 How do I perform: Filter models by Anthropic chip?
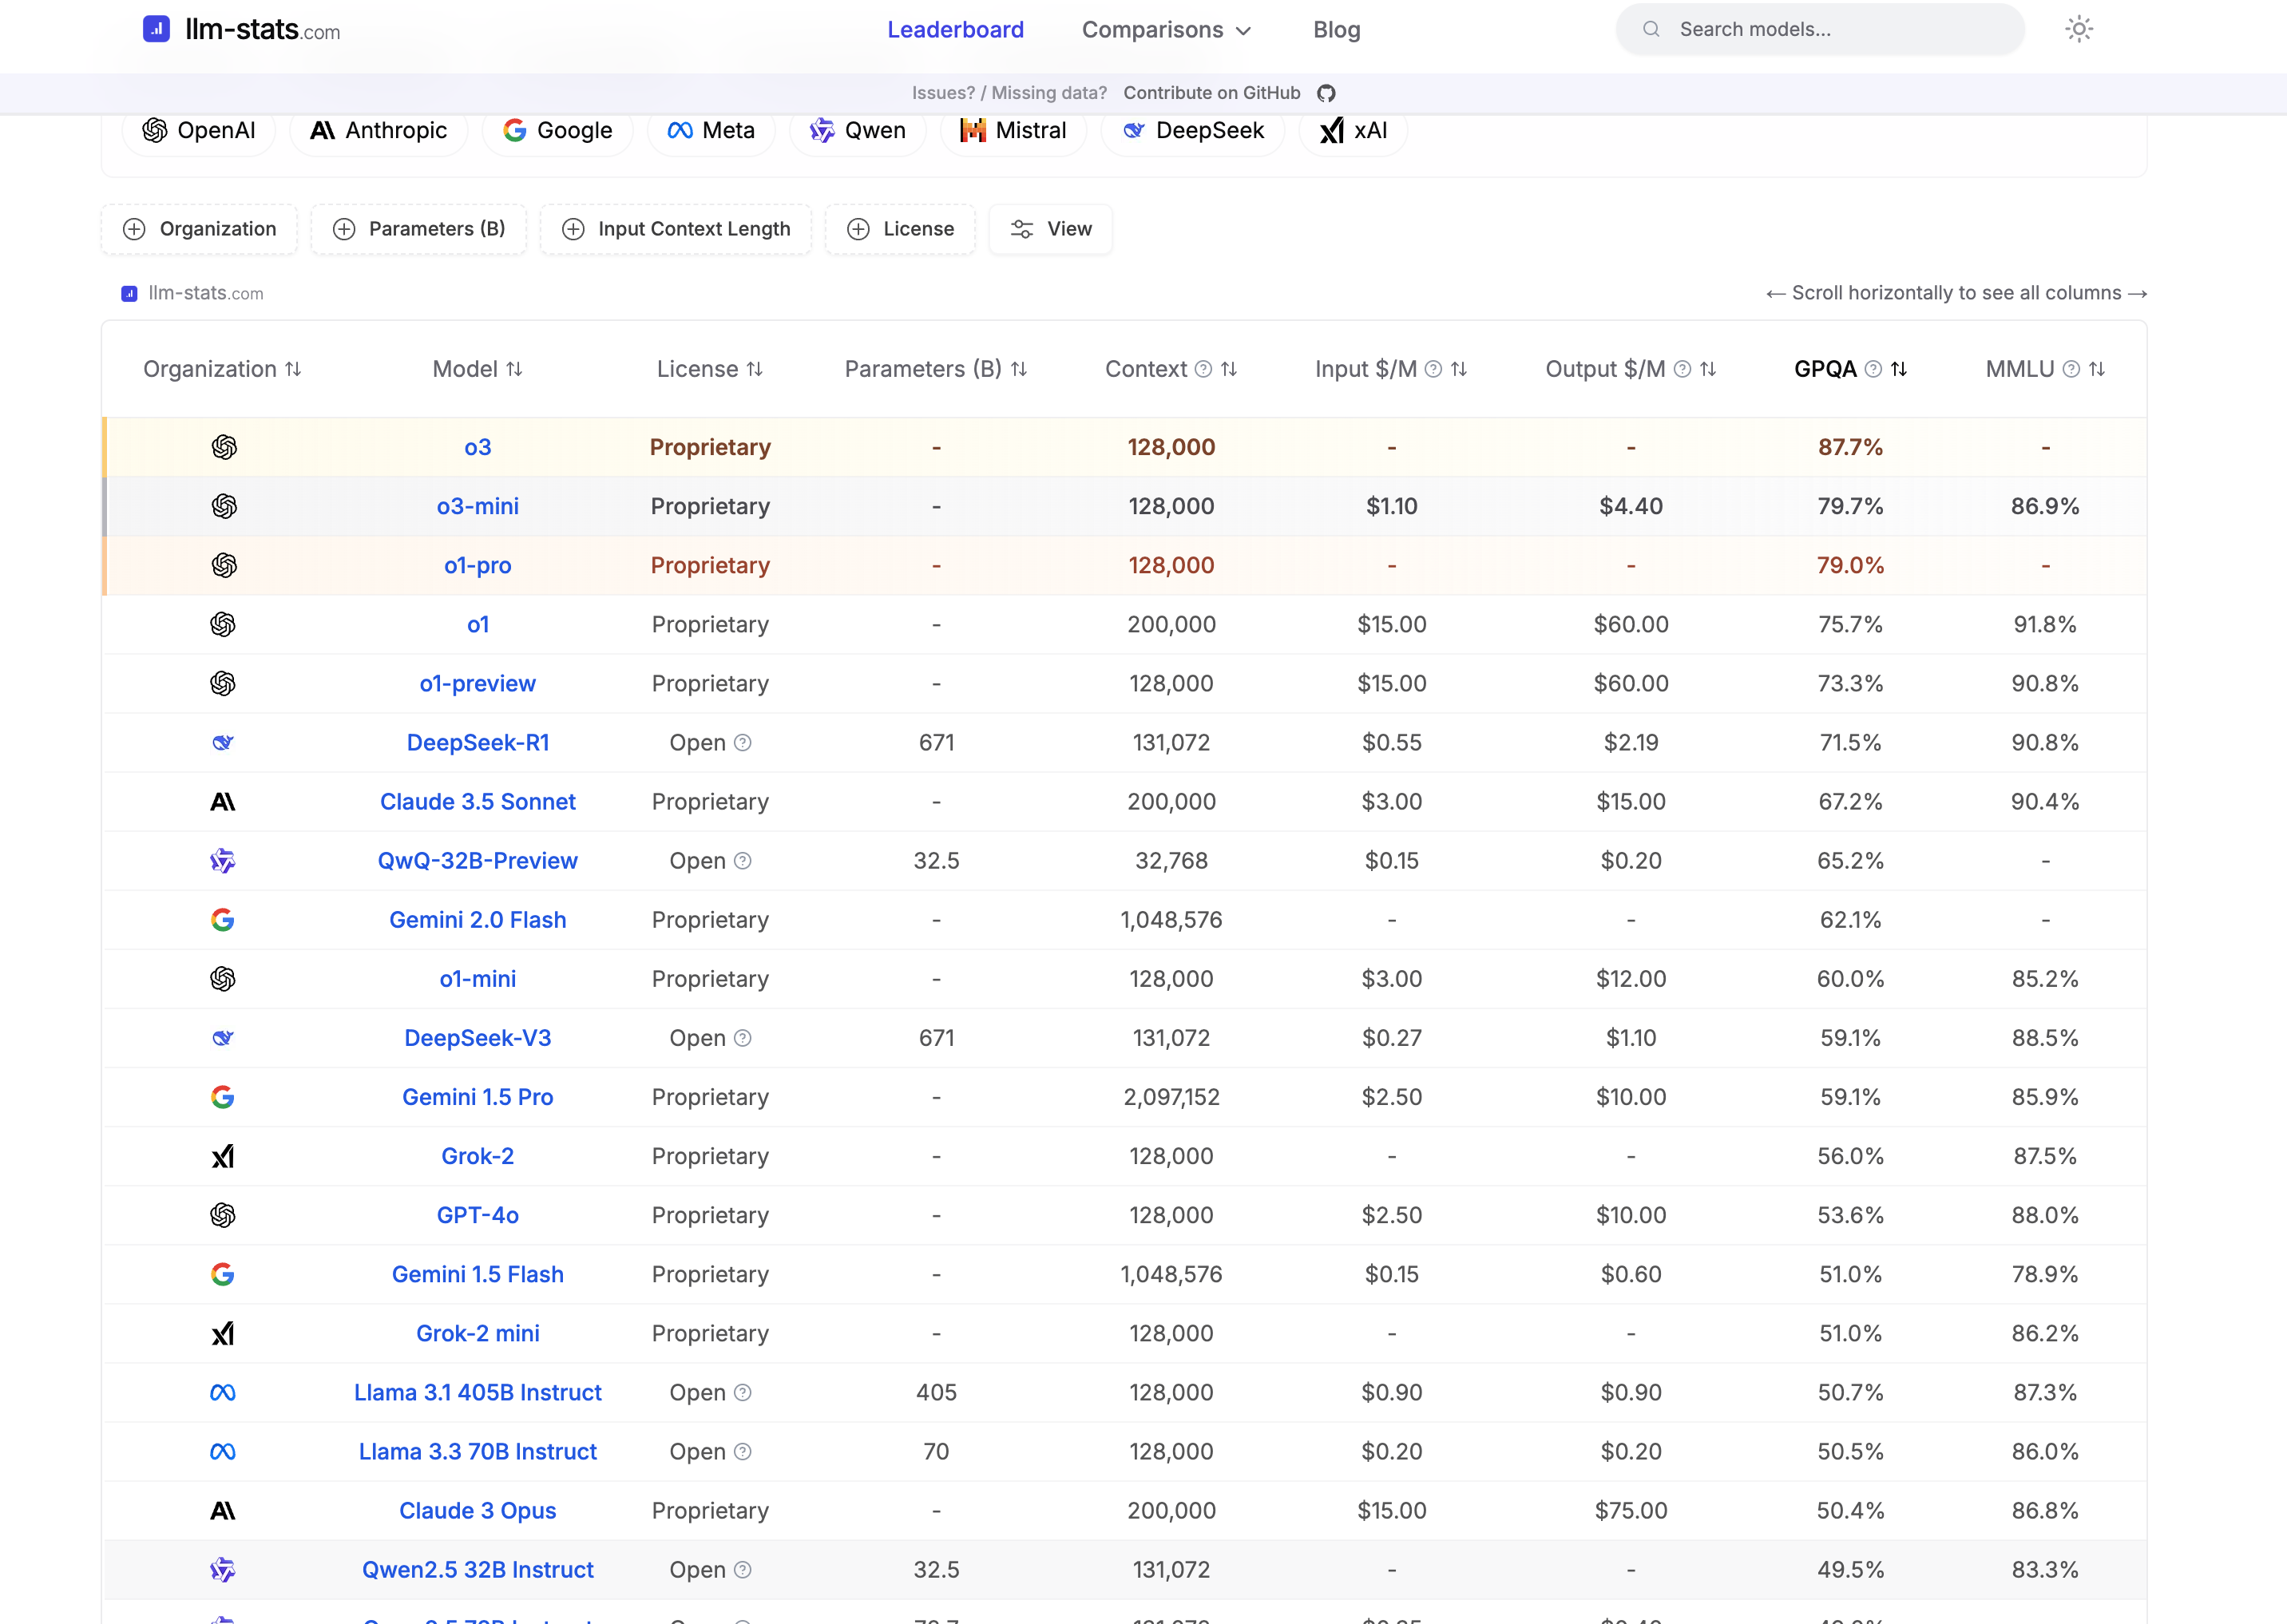pyautogui.click(x=379, y=131)
